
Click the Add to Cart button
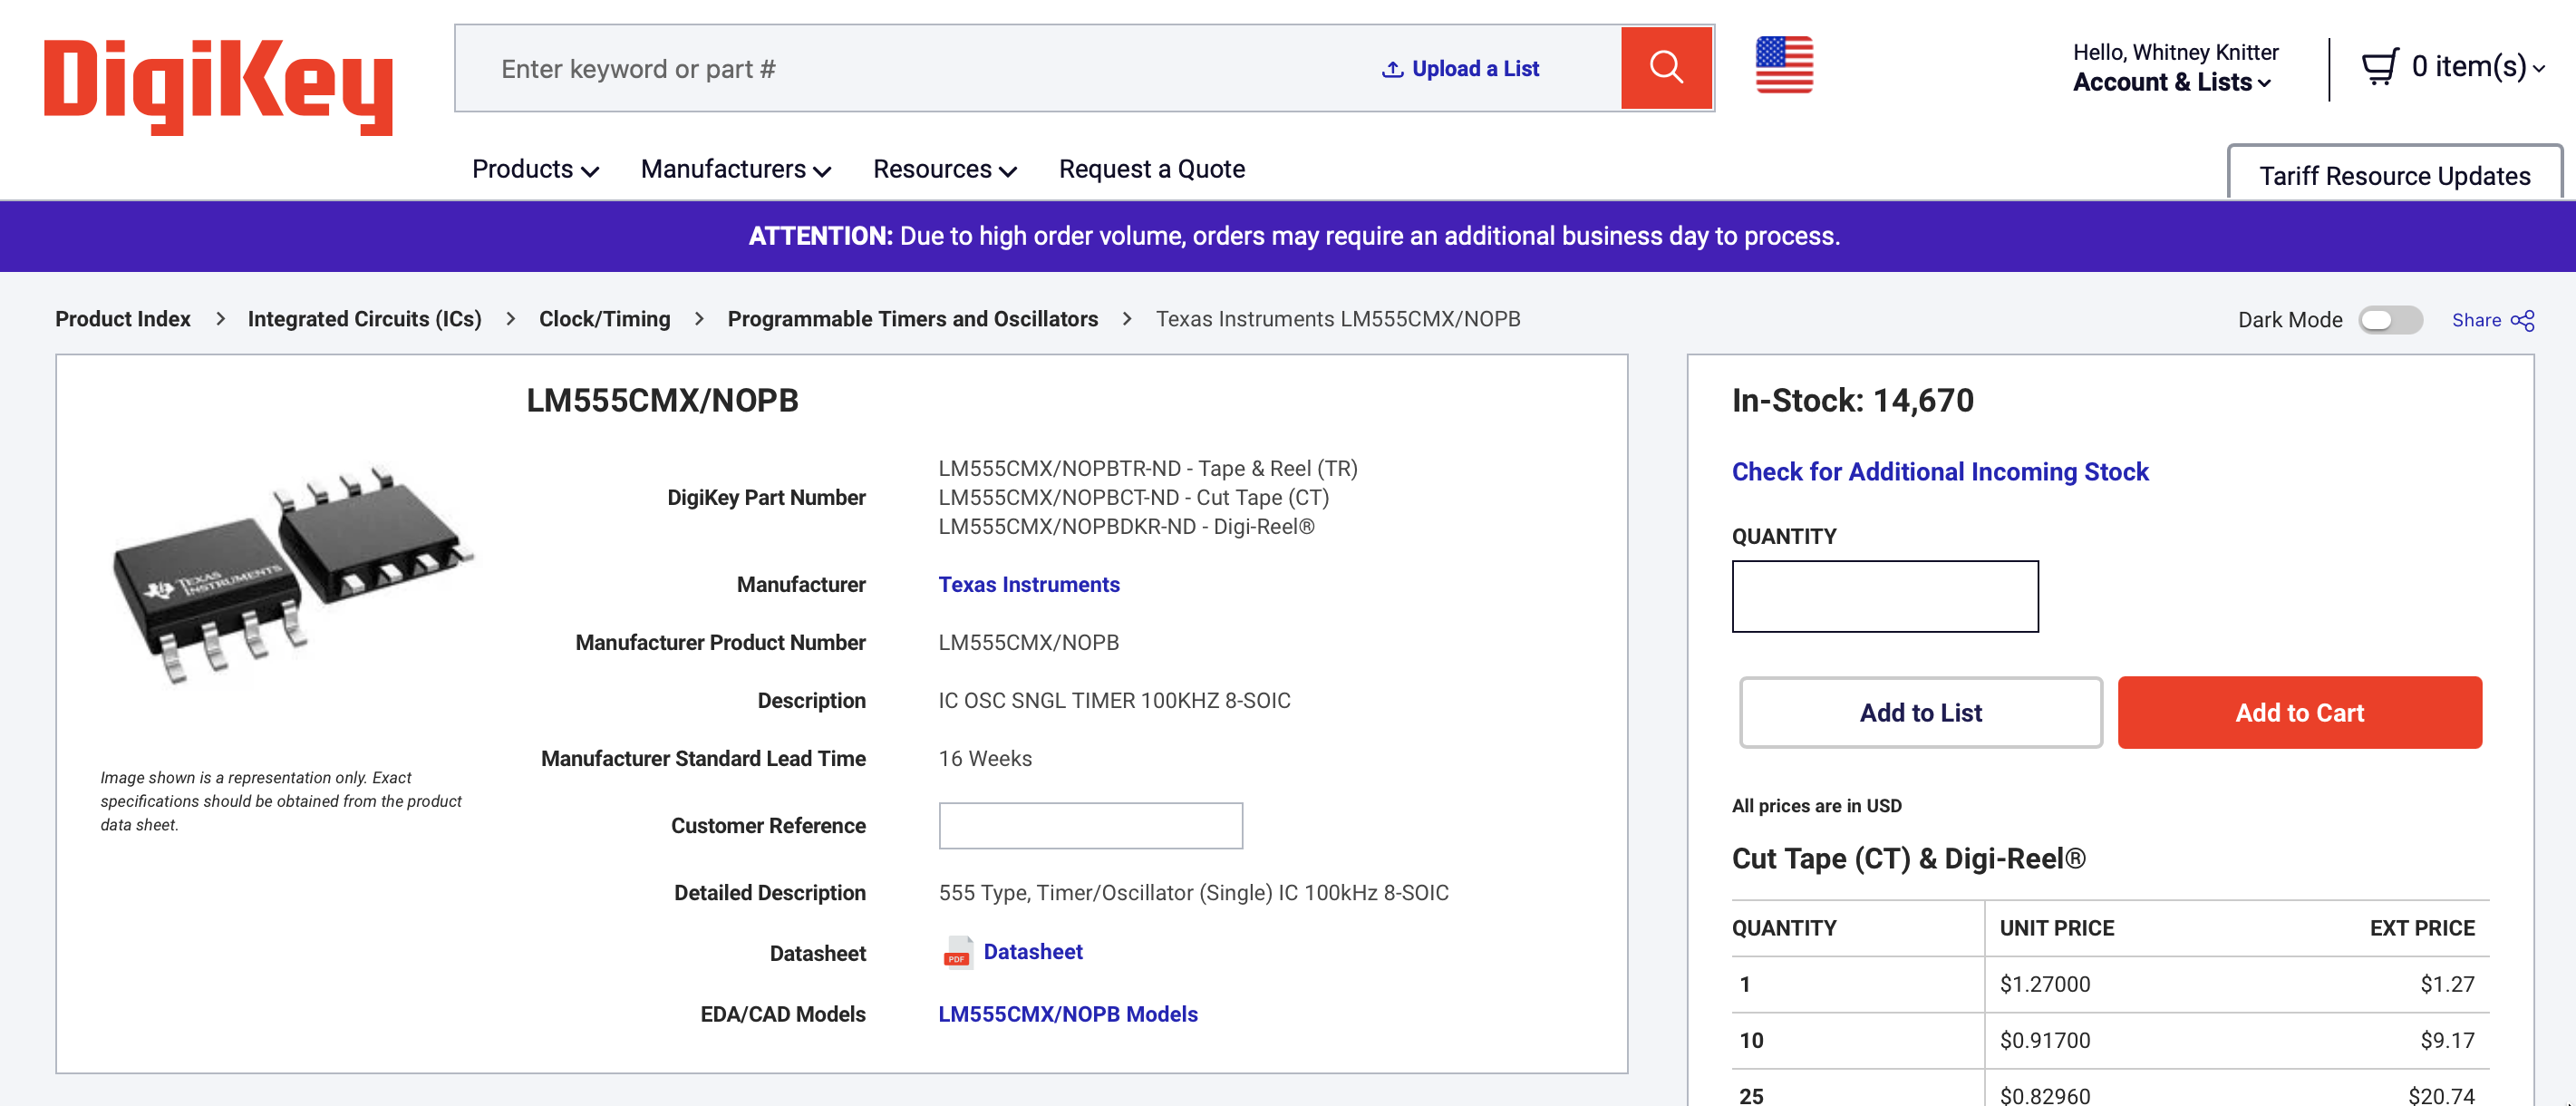click(x=2300, y=713)
